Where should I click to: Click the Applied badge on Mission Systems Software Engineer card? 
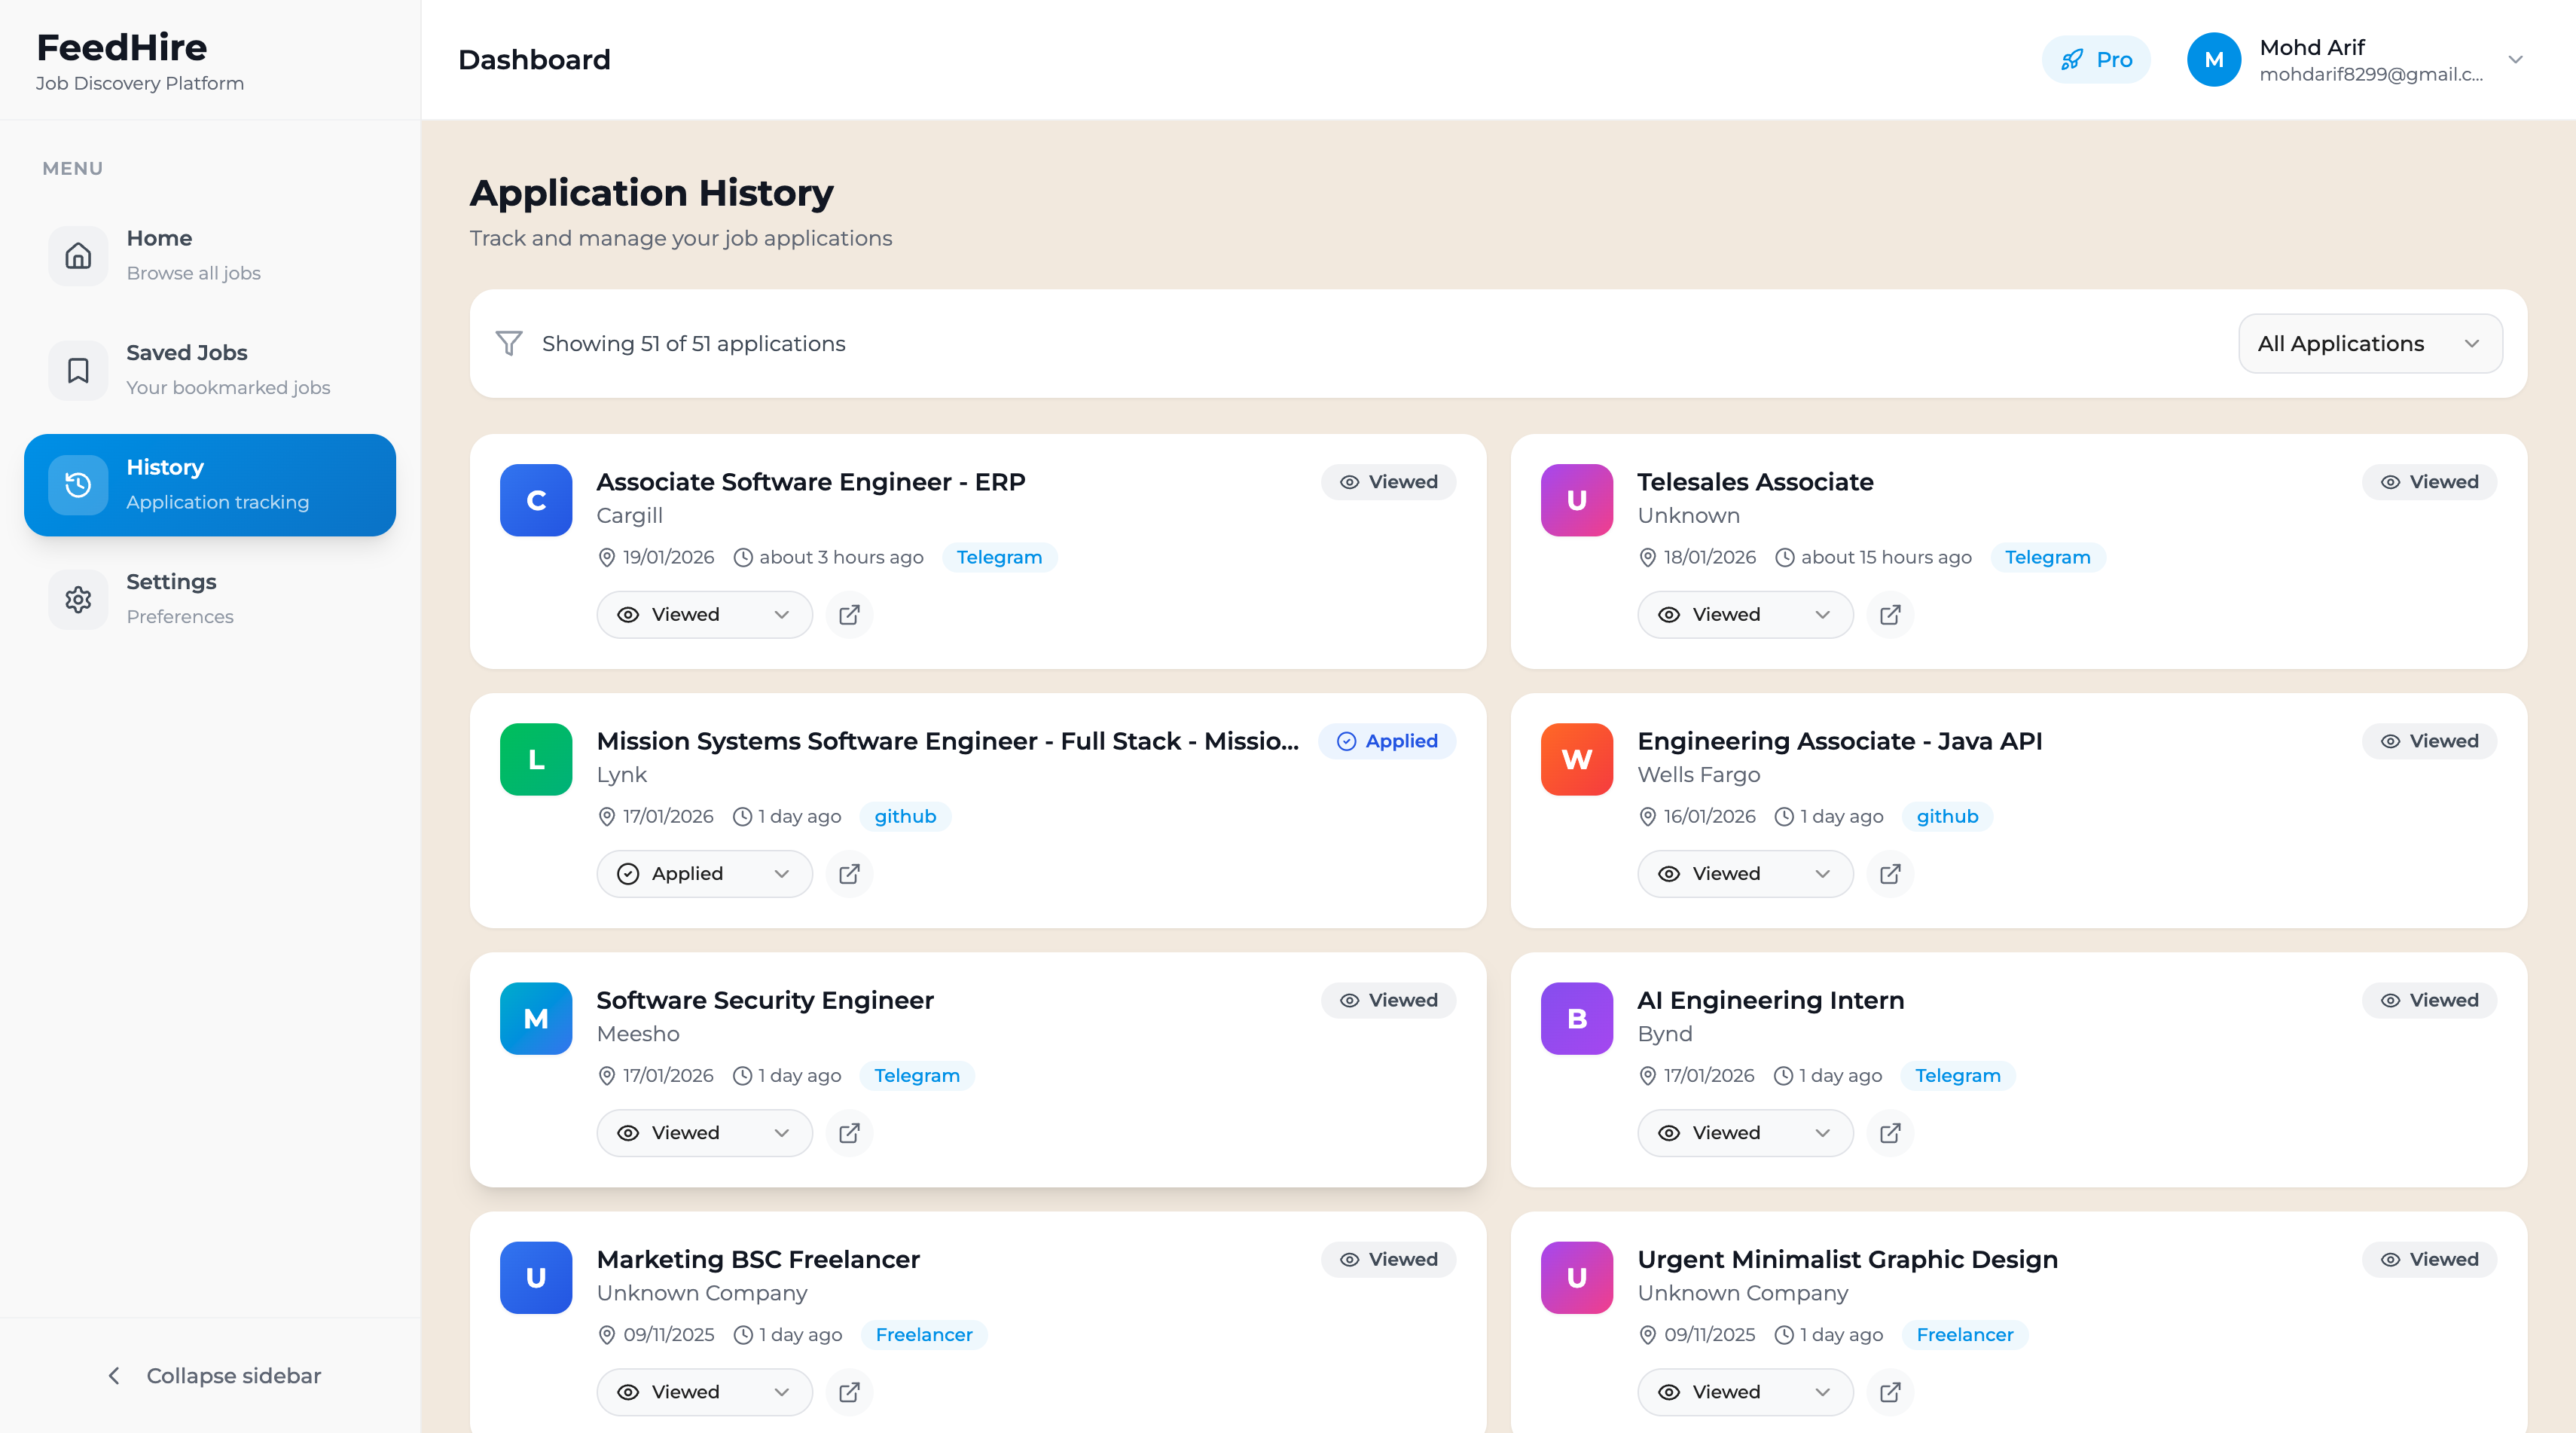point(1387,741)
